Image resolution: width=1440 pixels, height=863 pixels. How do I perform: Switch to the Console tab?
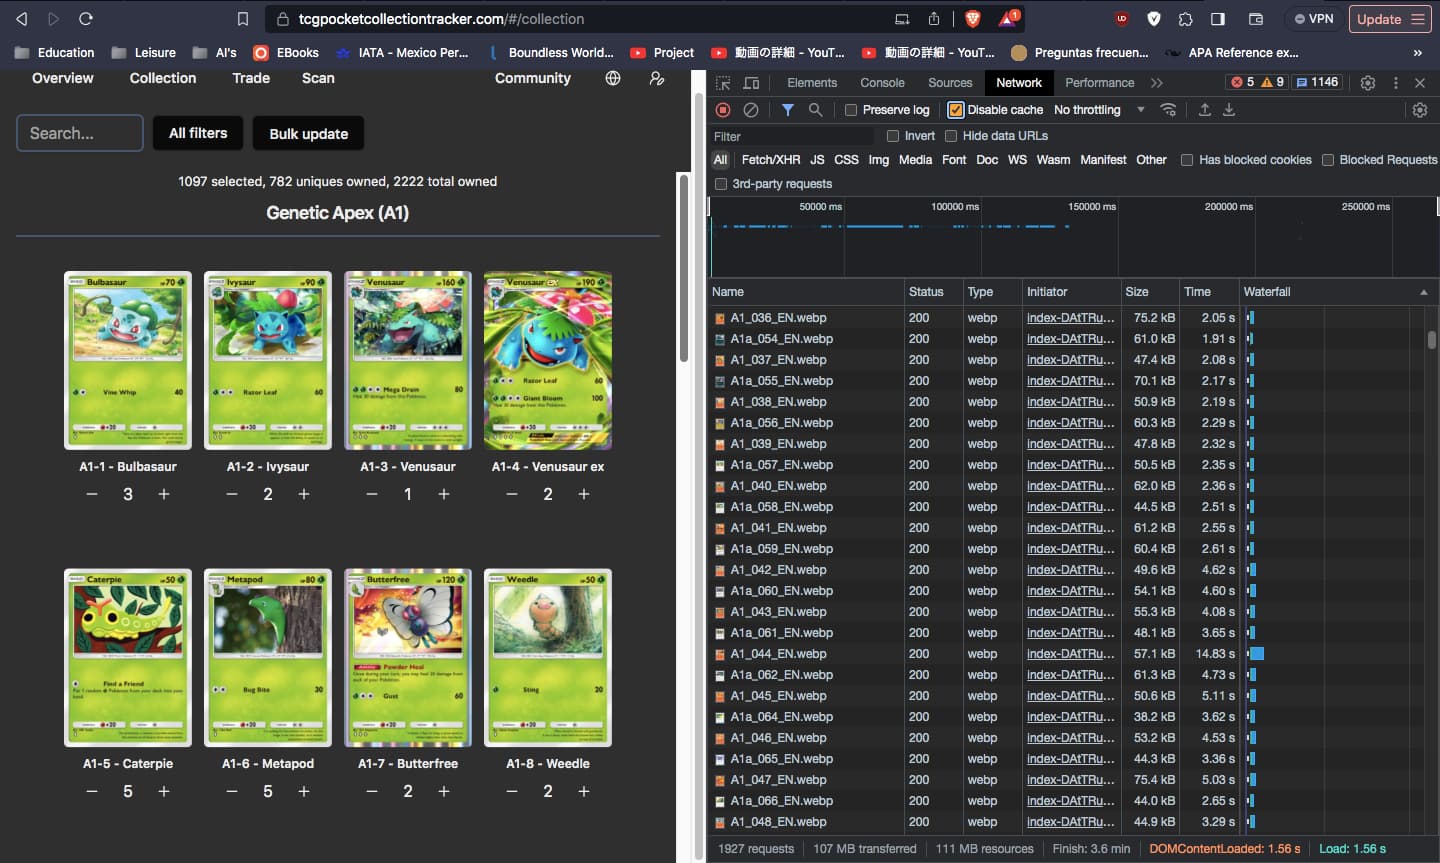click(882, 83)
